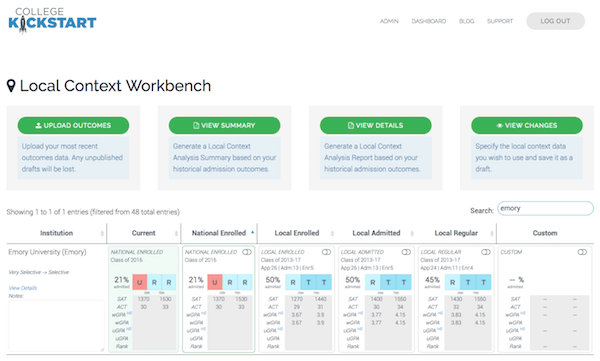Sort by Local Regular column header
The height and width of the screenshot is (361, 600).
point(456,233)
